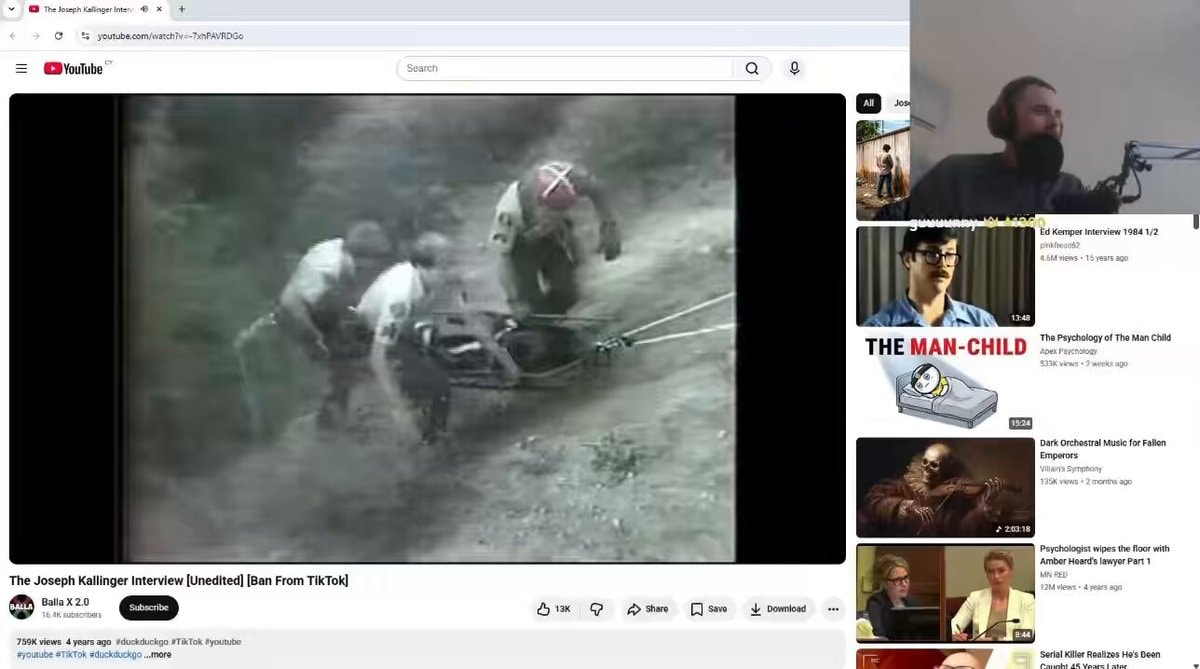Open Balla X 2.0 channel avatar
This screenshot has height=669, width=1200.
pos(21,607)
